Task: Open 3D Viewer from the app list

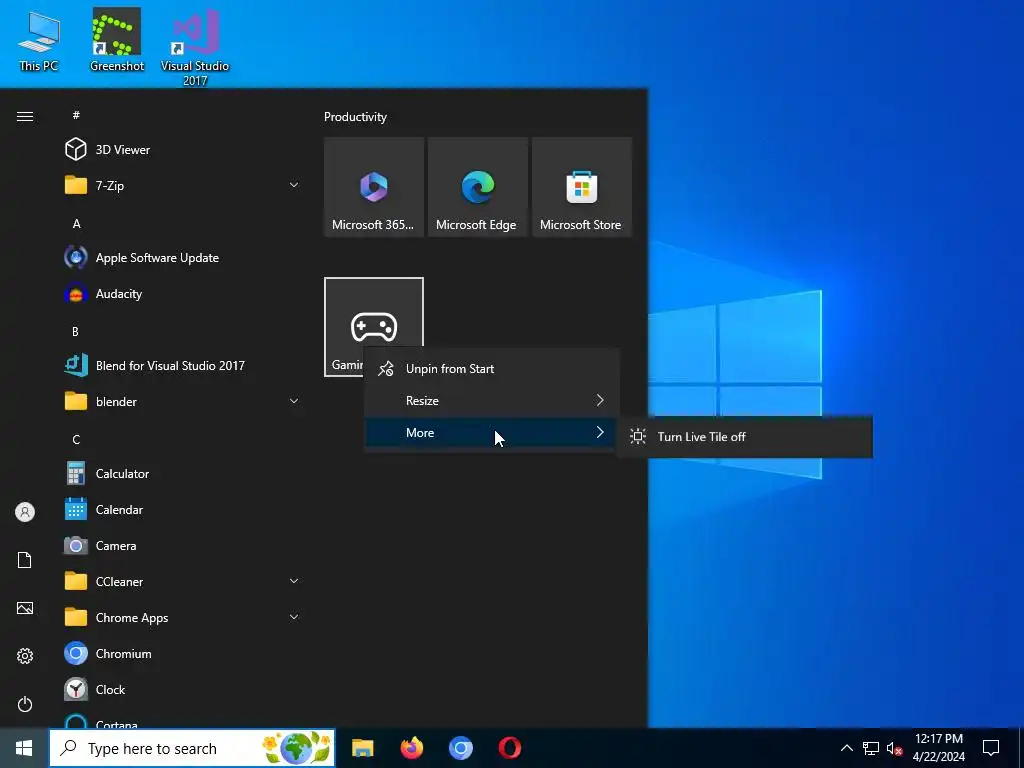Action: (x=183, y=150)
